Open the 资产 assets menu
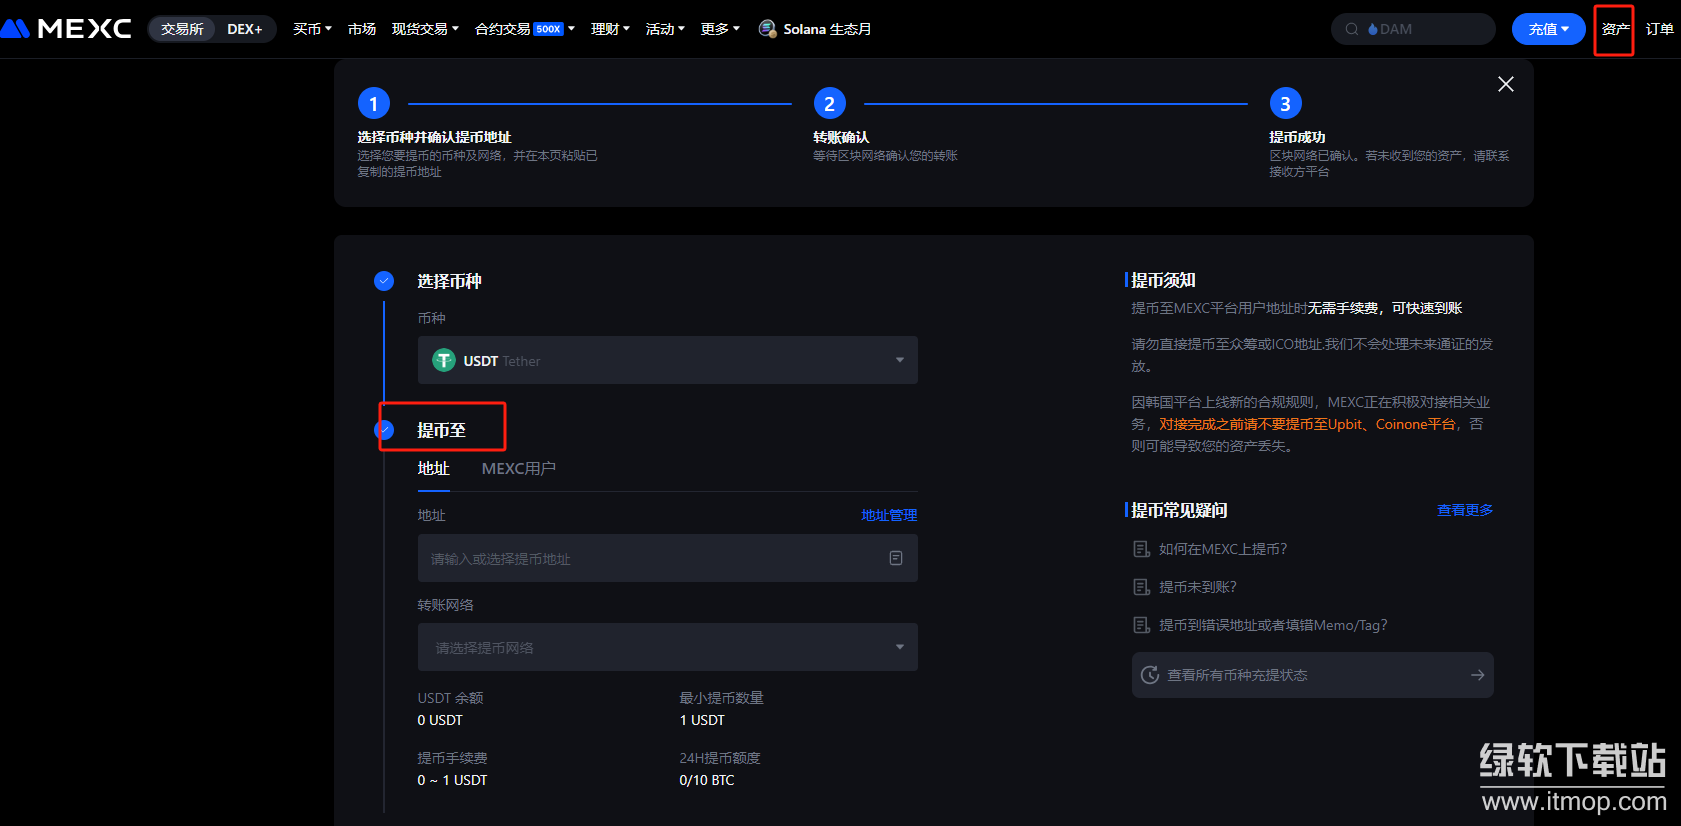The width and height of the screenshot is (1681, 826). pyautogui.click(x=1614, y=29)
